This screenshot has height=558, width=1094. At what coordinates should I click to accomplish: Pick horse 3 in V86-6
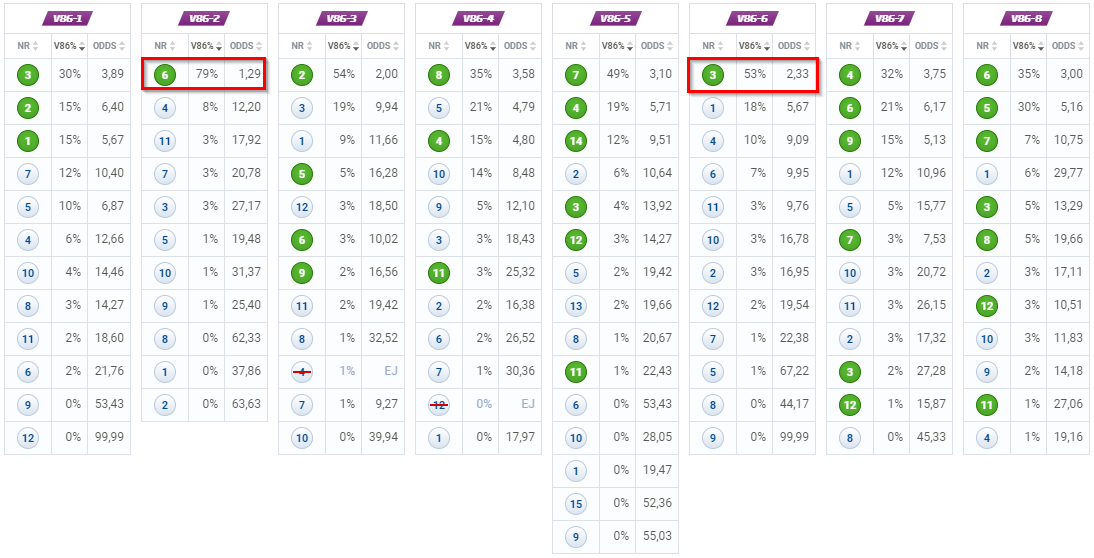click(712, 74)
